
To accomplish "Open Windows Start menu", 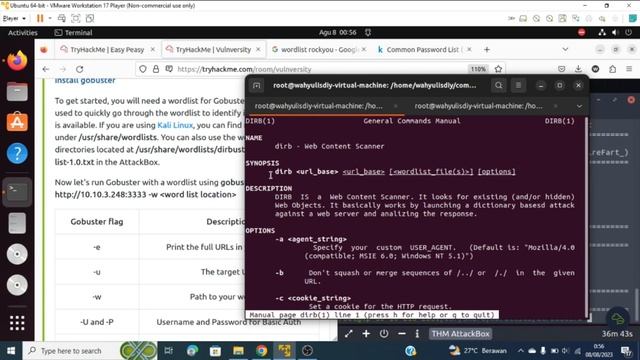I will pyautogui.click(x=11, y=351).
